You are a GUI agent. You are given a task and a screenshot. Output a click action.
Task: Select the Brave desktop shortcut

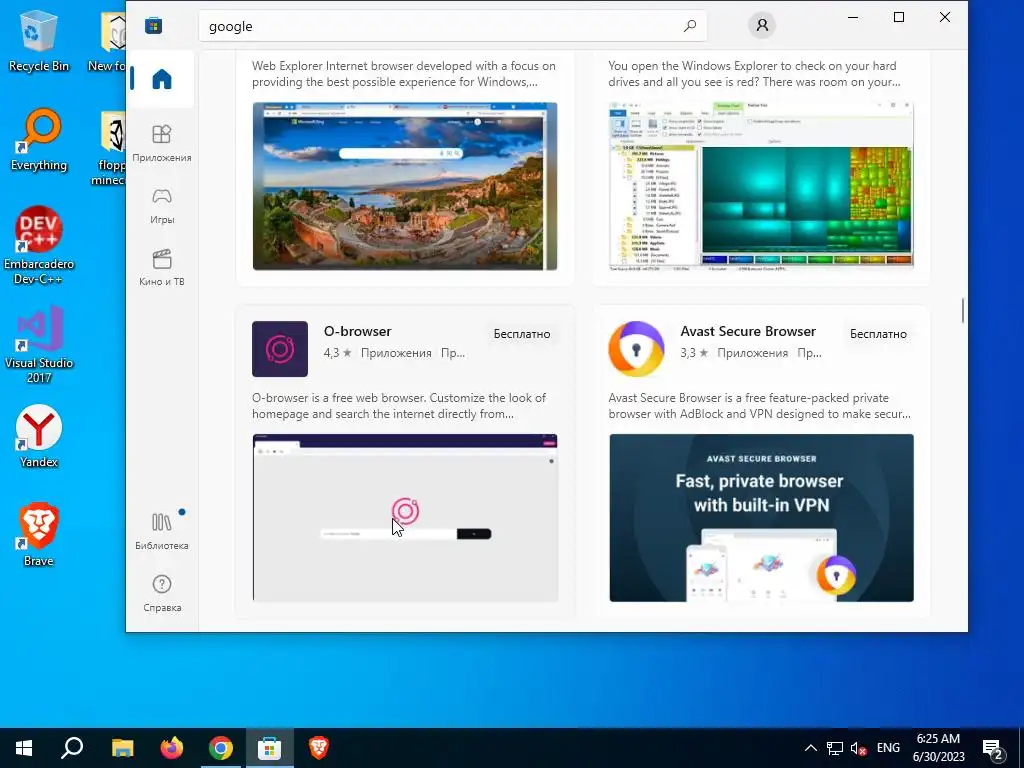(39, 535)
